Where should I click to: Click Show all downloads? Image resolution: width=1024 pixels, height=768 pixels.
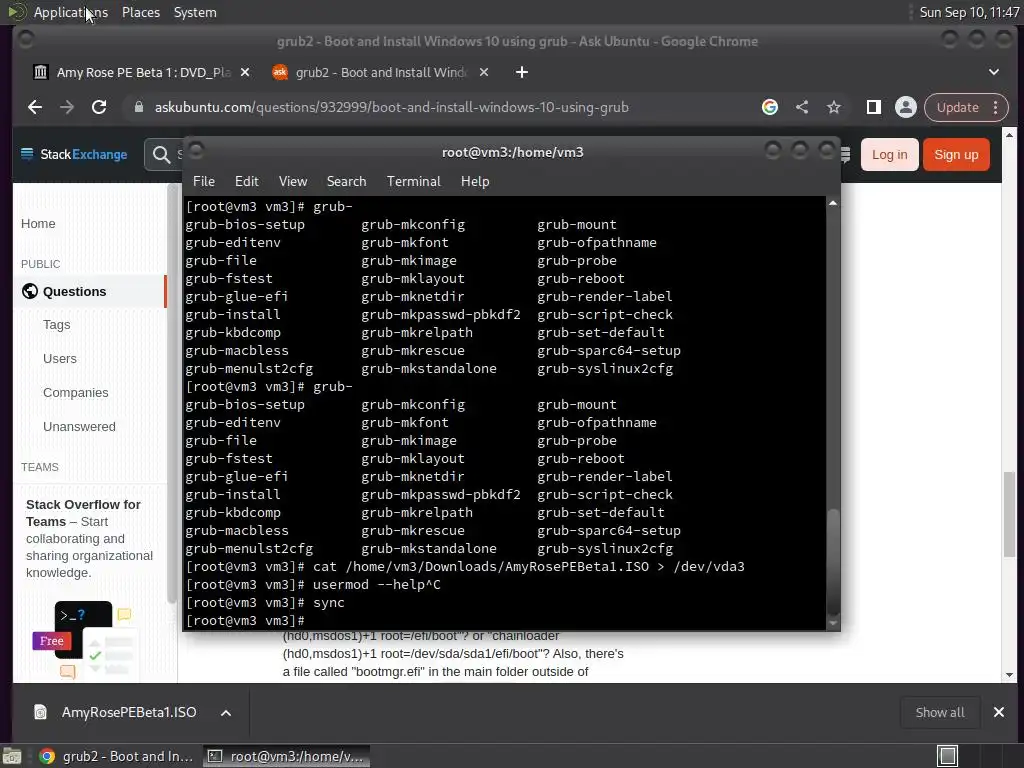pos(940,712)
